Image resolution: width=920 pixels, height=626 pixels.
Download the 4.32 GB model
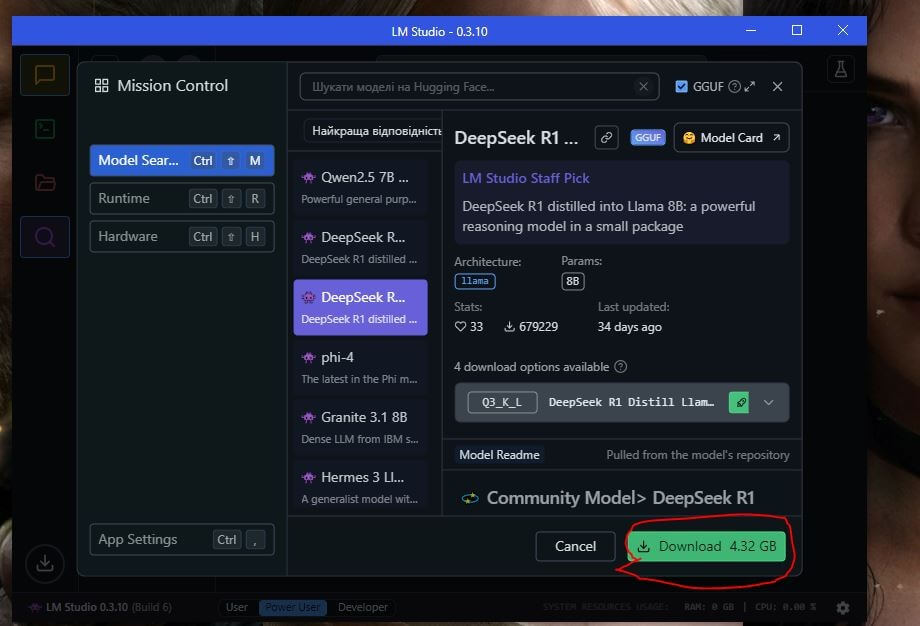coord(706,546)
